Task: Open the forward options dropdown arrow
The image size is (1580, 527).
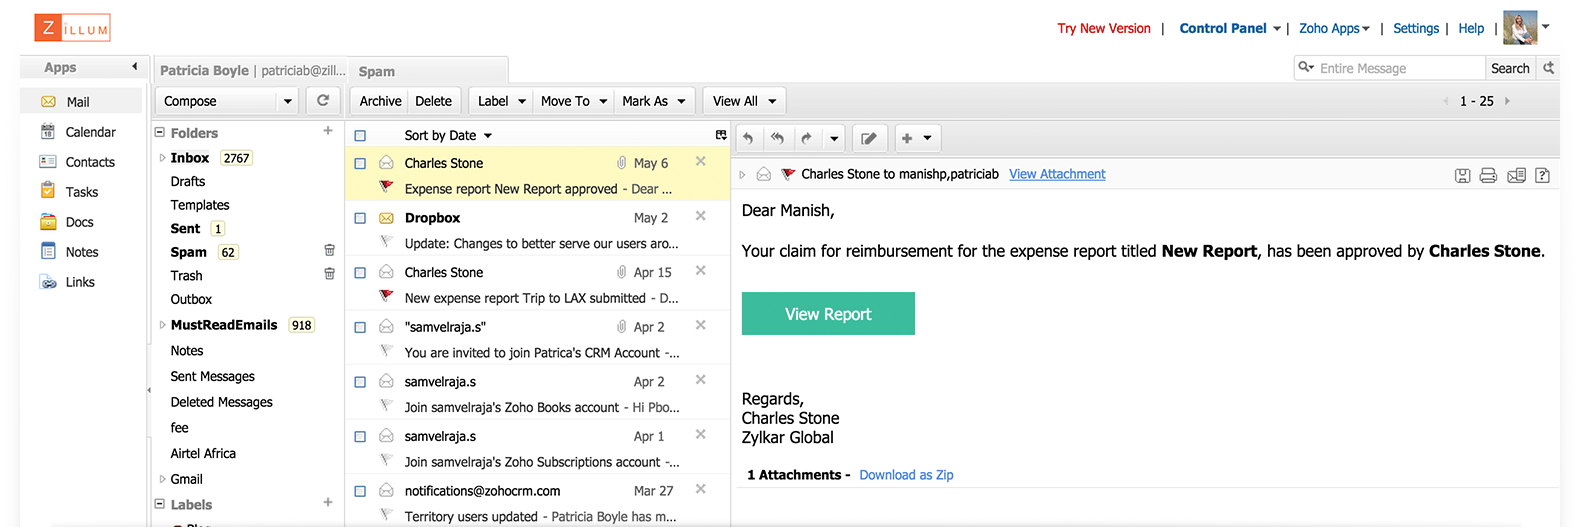Action: tap(834, 139)
